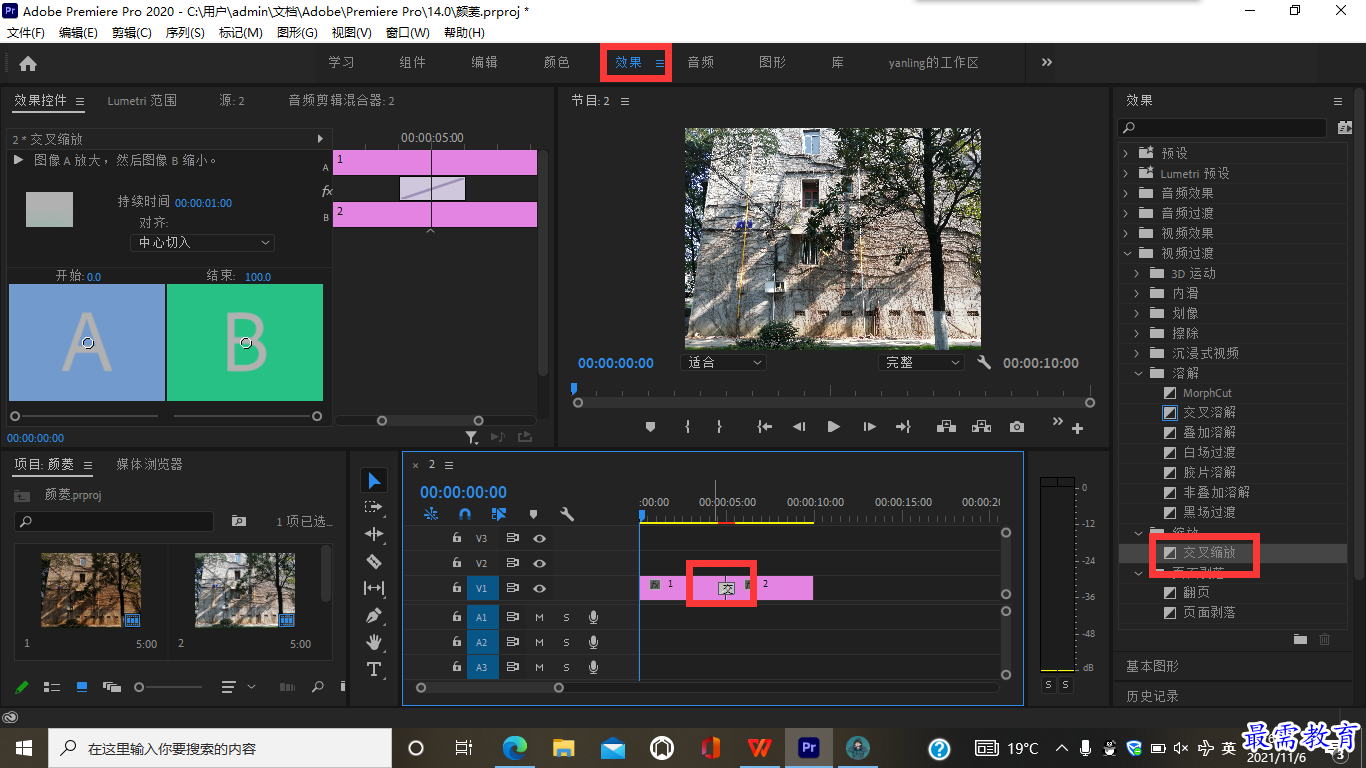Click the Extract button in monitor
Screen dimensions: 1366x768
(981, 427)
